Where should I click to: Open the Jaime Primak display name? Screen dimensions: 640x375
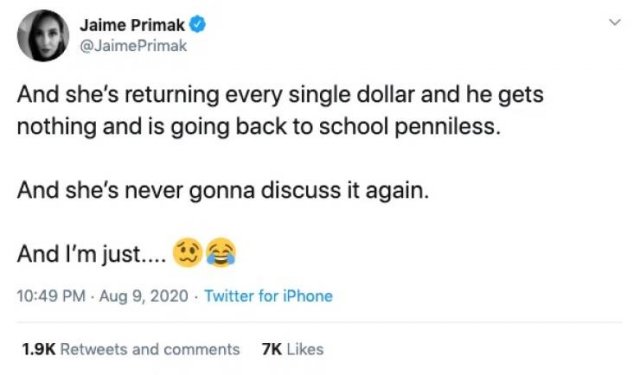click(132, 25)
